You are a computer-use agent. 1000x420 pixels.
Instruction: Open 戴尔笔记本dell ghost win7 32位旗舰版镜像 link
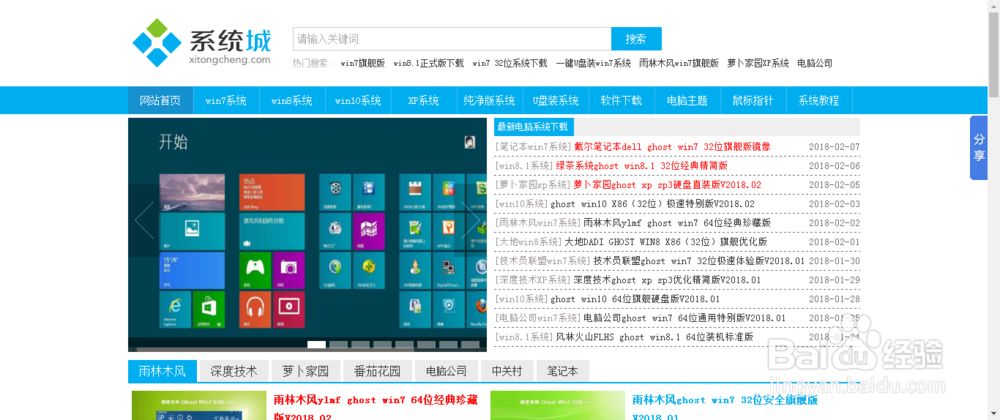(x=672, y=147)
